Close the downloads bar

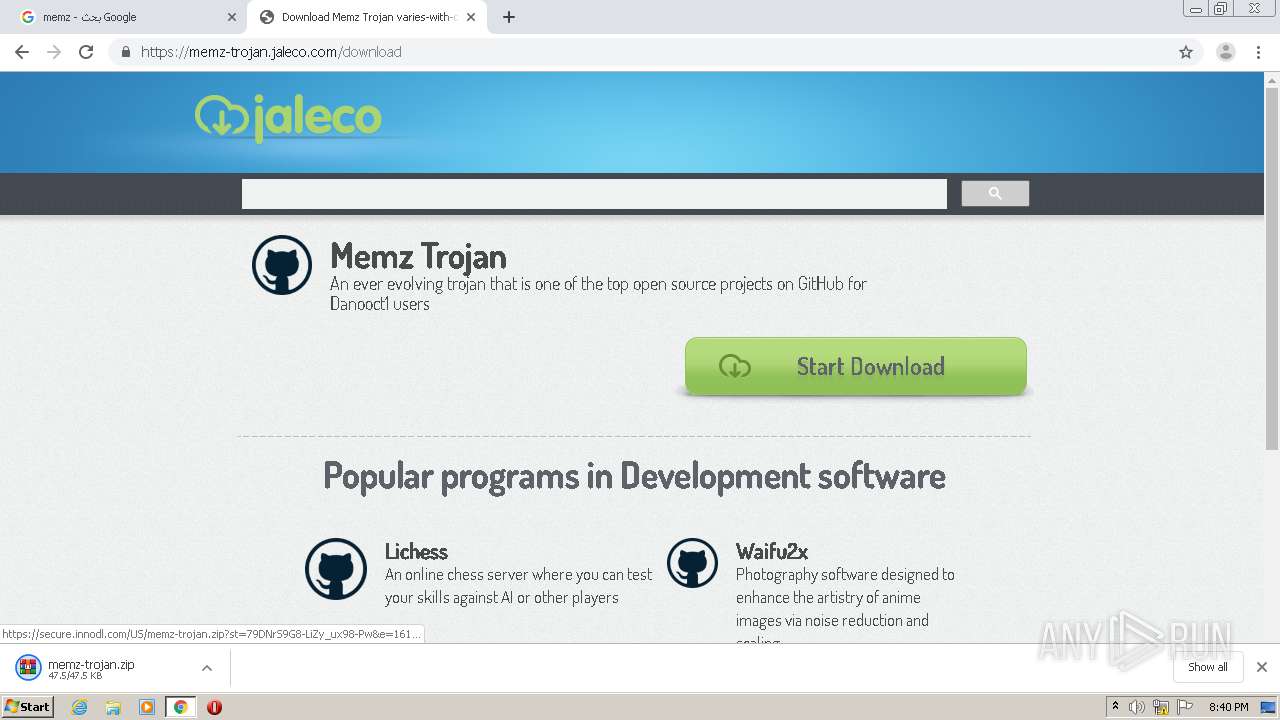pos(1262,667)
